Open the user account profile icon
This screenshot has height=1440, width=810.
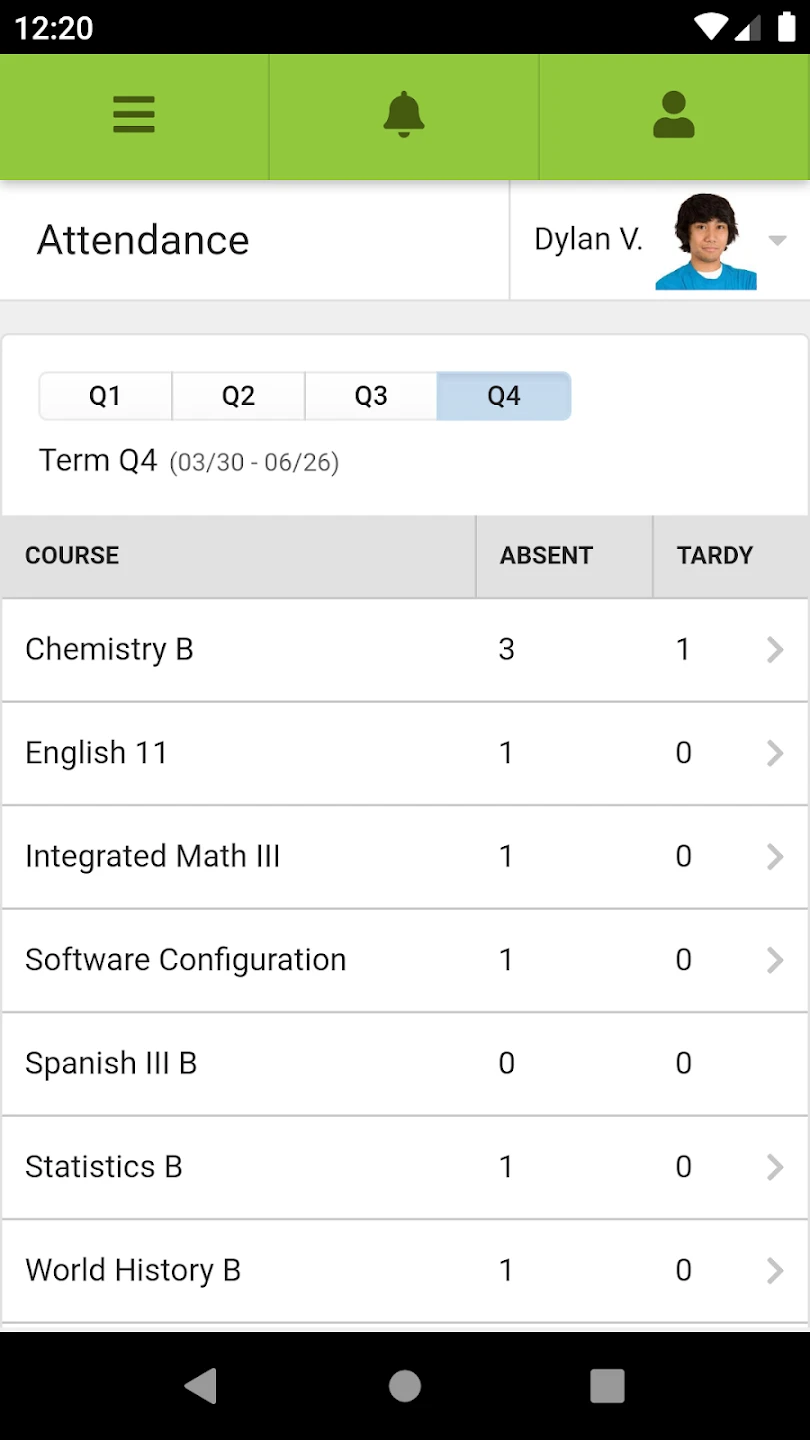(674, 115)
